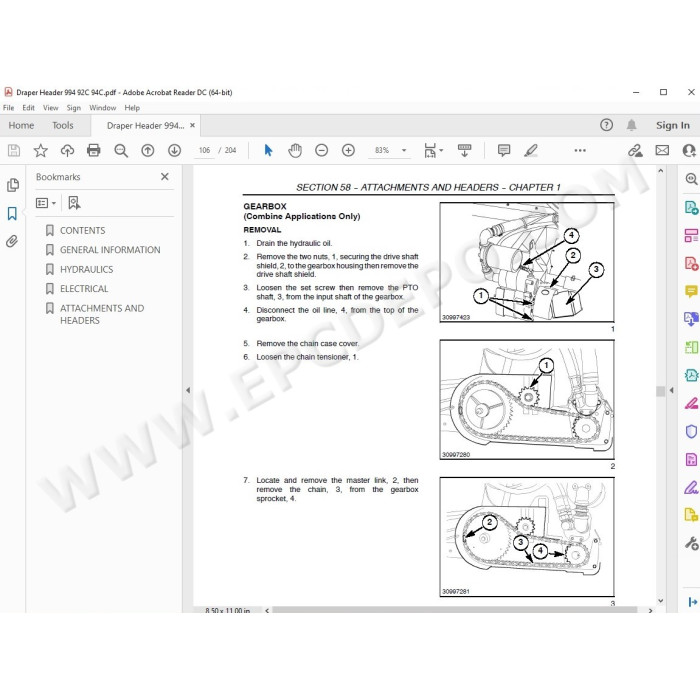Add new bookmark icon in Bookmarks panel
The height and width of the screenshot is (700, 700).
coord(74,203)
